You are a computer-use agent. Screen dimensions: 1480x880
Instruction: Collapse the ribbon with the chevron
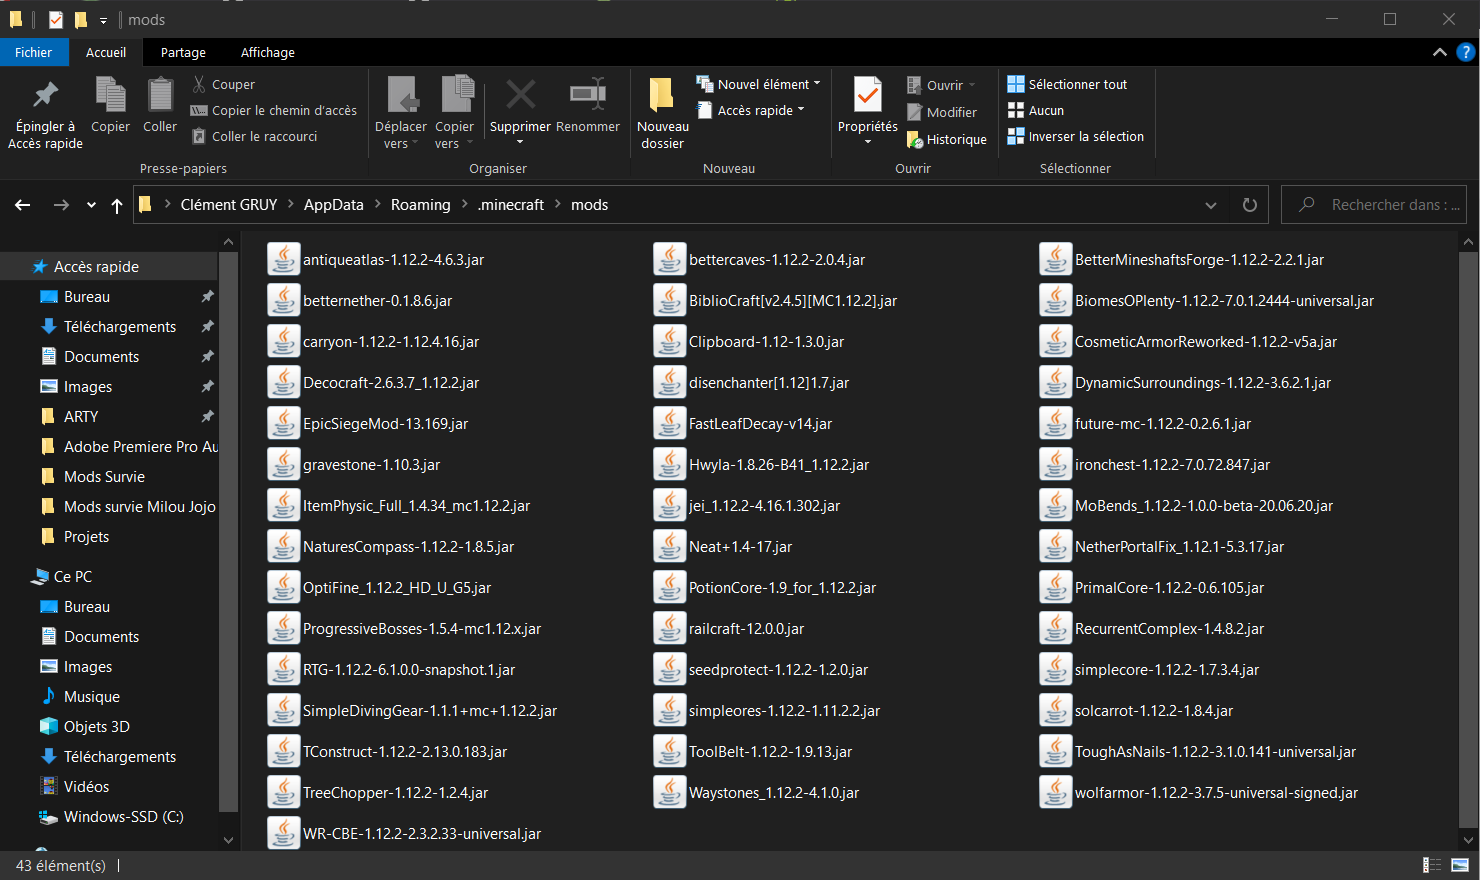coord(1439,52)
